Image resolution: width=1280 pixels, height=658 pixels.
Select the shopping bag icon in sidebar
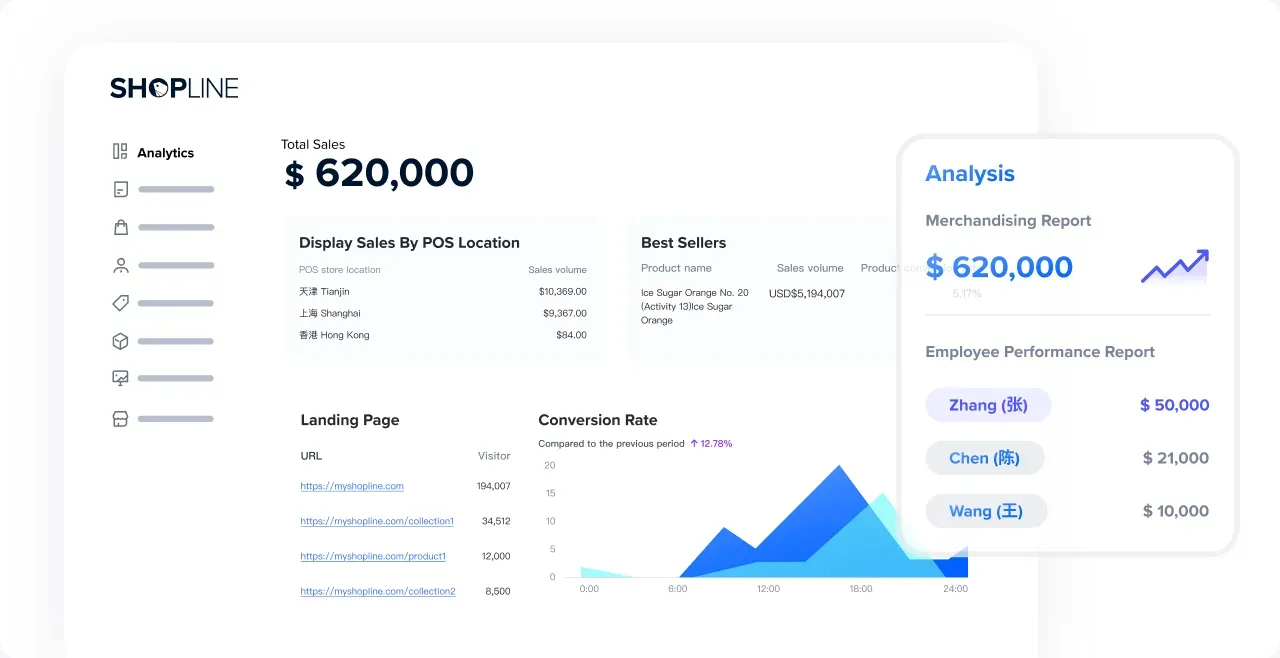coord(120,227)
